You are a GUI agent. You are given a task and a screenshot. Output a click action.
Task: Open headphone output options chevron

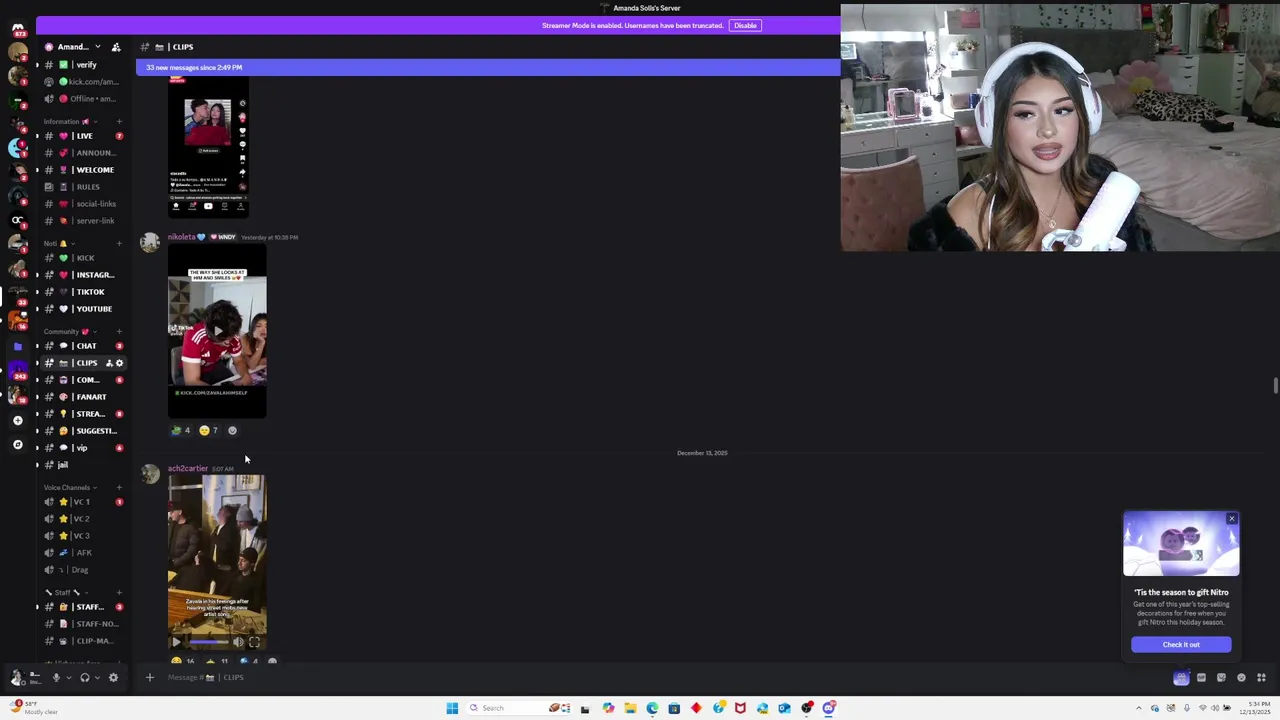click(97, 678)
